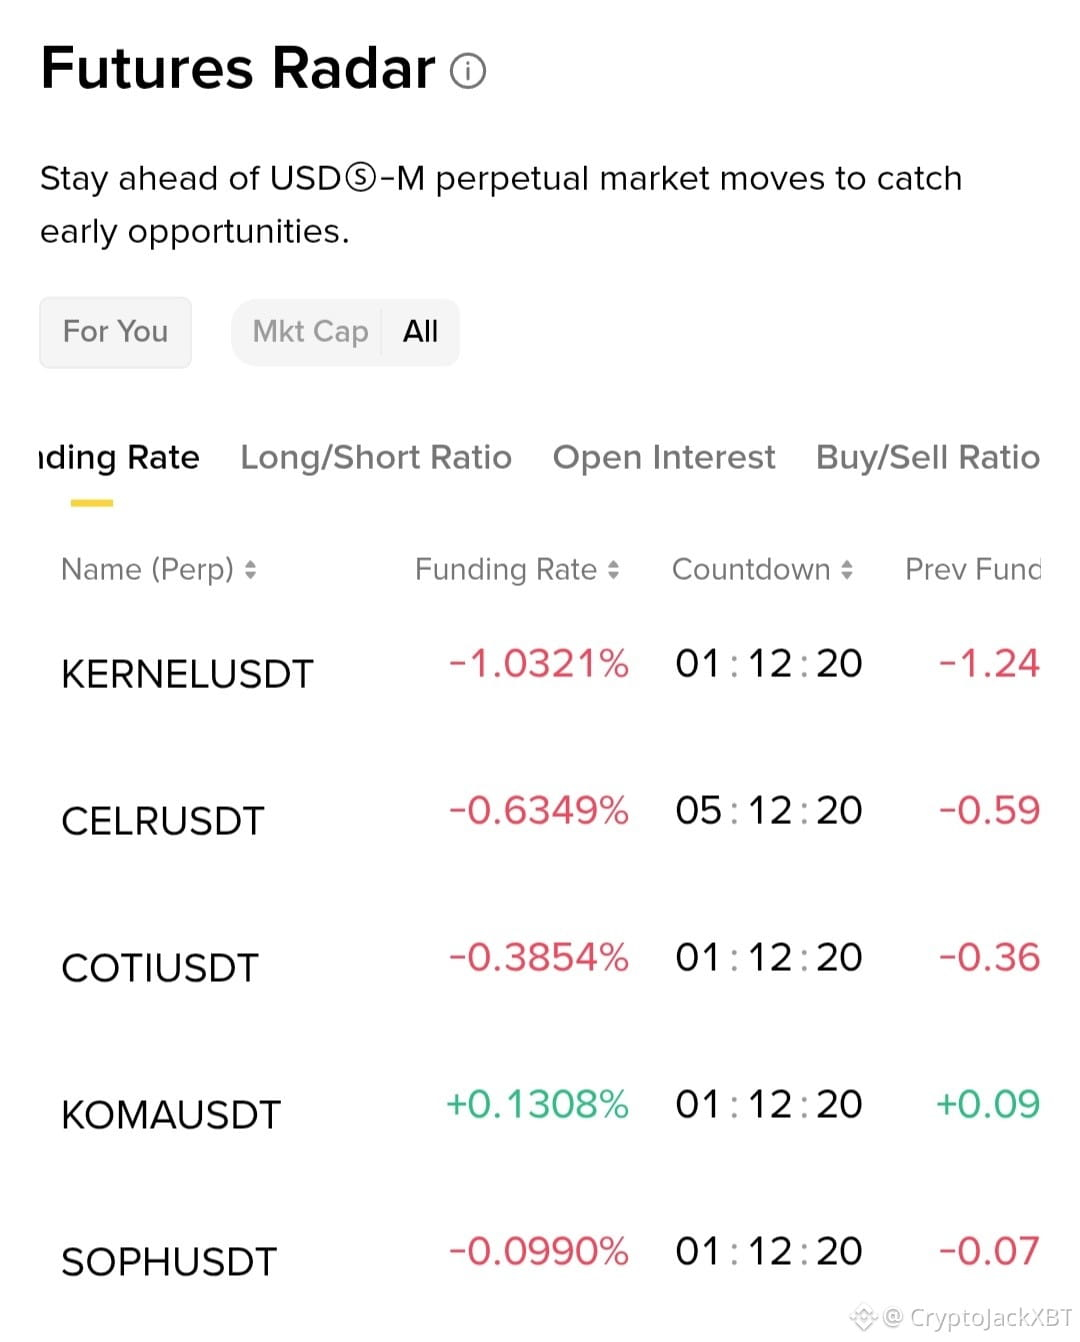Click CELRUSDT countdown 05:12:20
The width and height of the screenshot is (1080, 1342).
769,810
